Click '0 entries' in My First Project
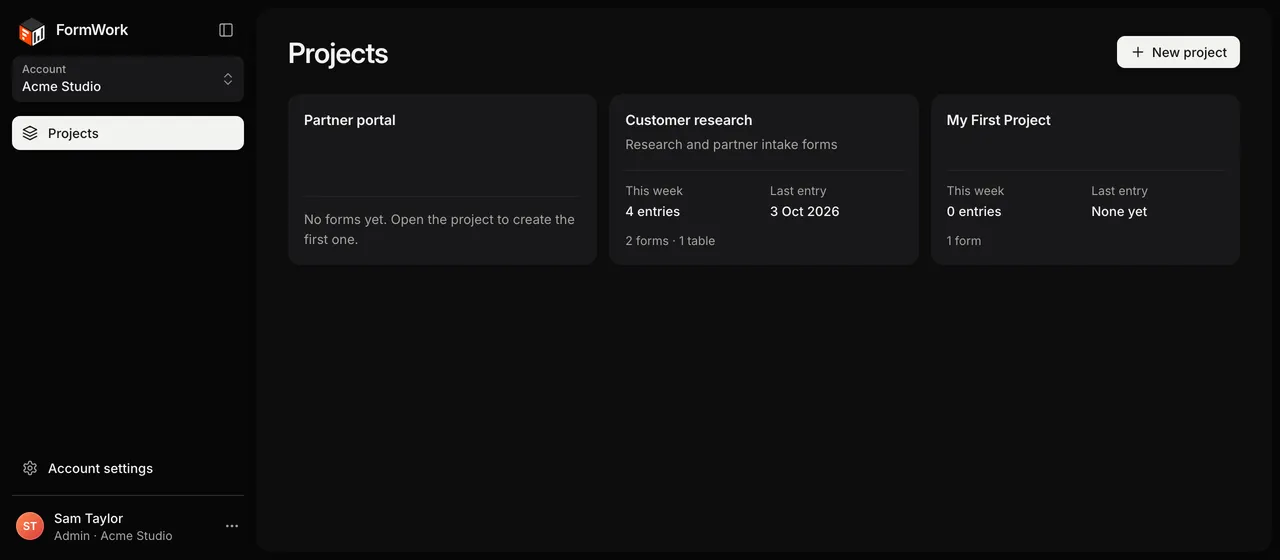The height and width of the screenshot is (560, 1280). (974, 211)
